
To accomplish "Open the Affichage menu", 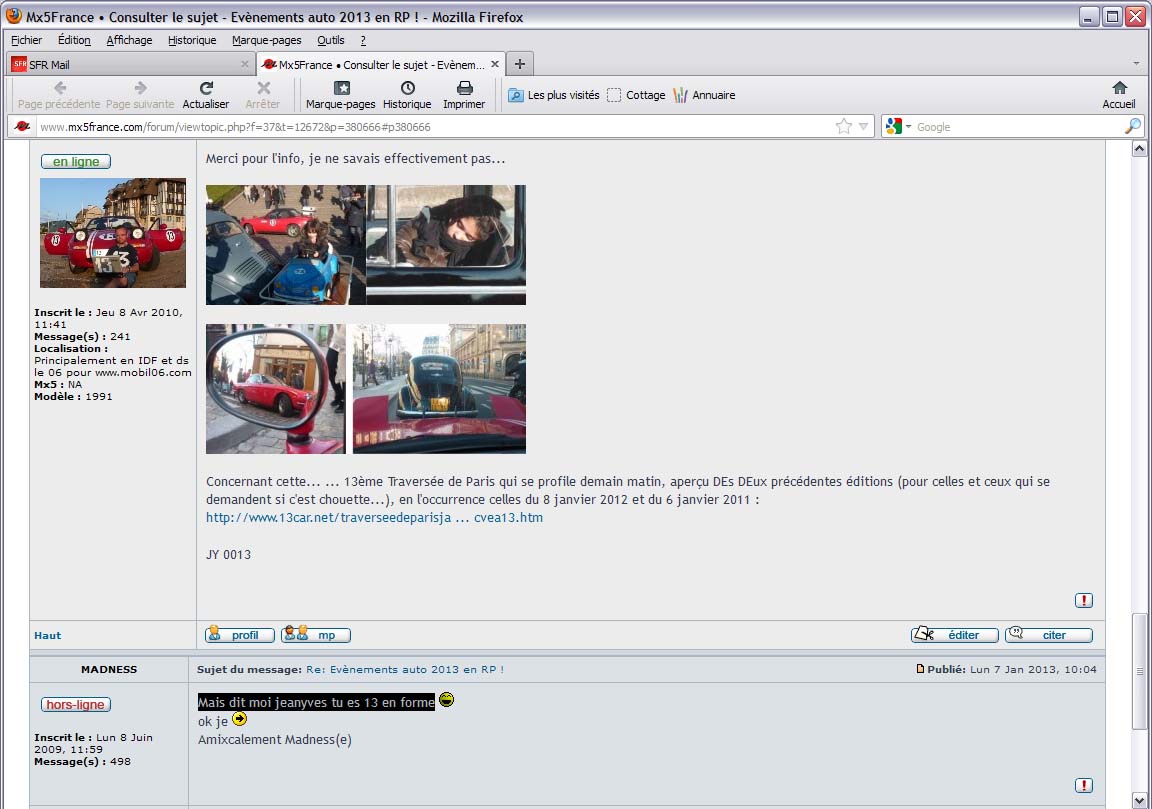I will click(x=129, y=40).
